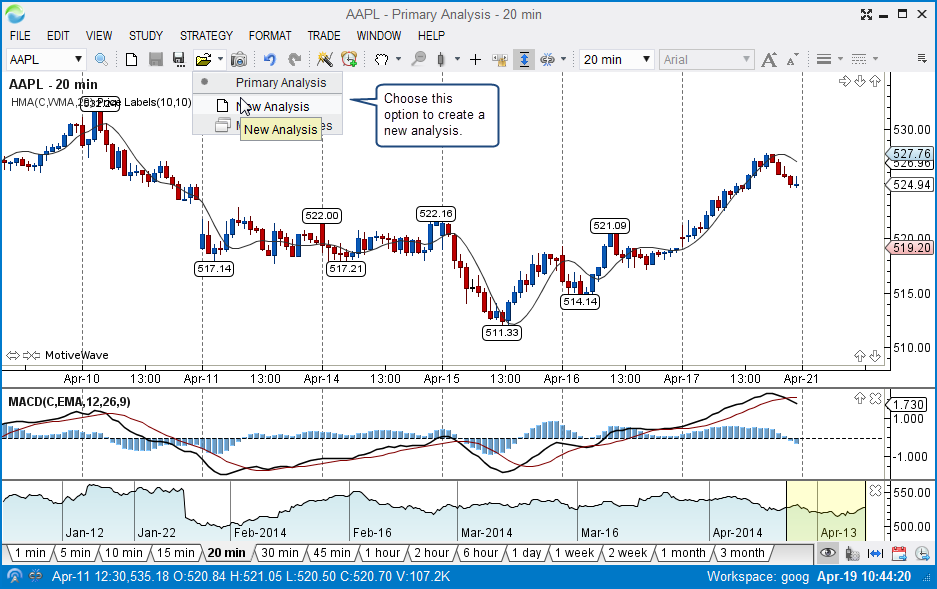Screen dimensions: 937x589
Task: Open the STRATEGY menu
Action: [206, 36]
